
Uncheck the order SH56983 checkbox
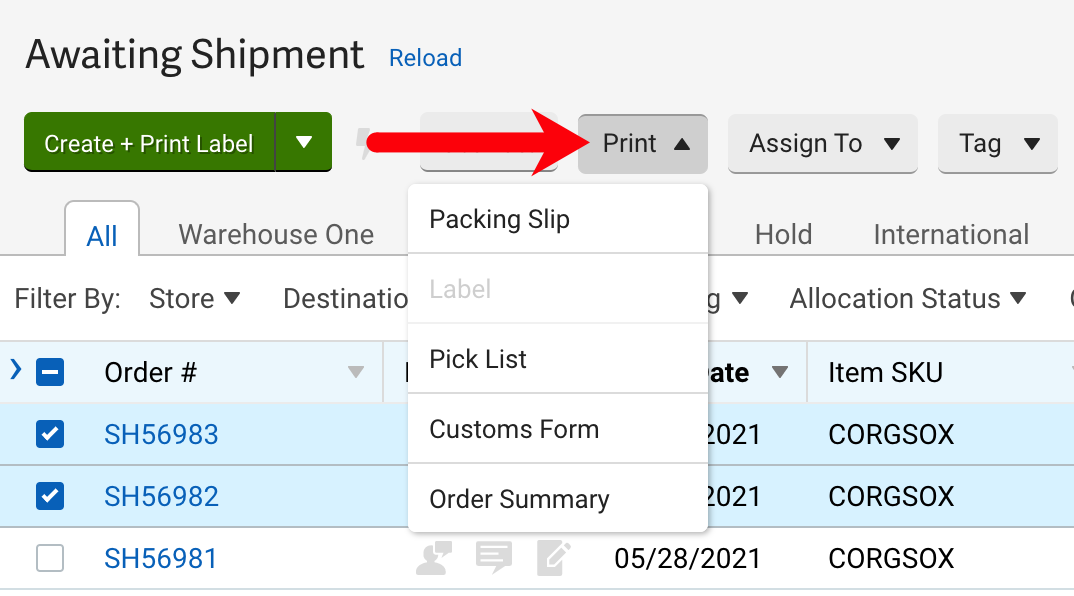click(50, 434)
